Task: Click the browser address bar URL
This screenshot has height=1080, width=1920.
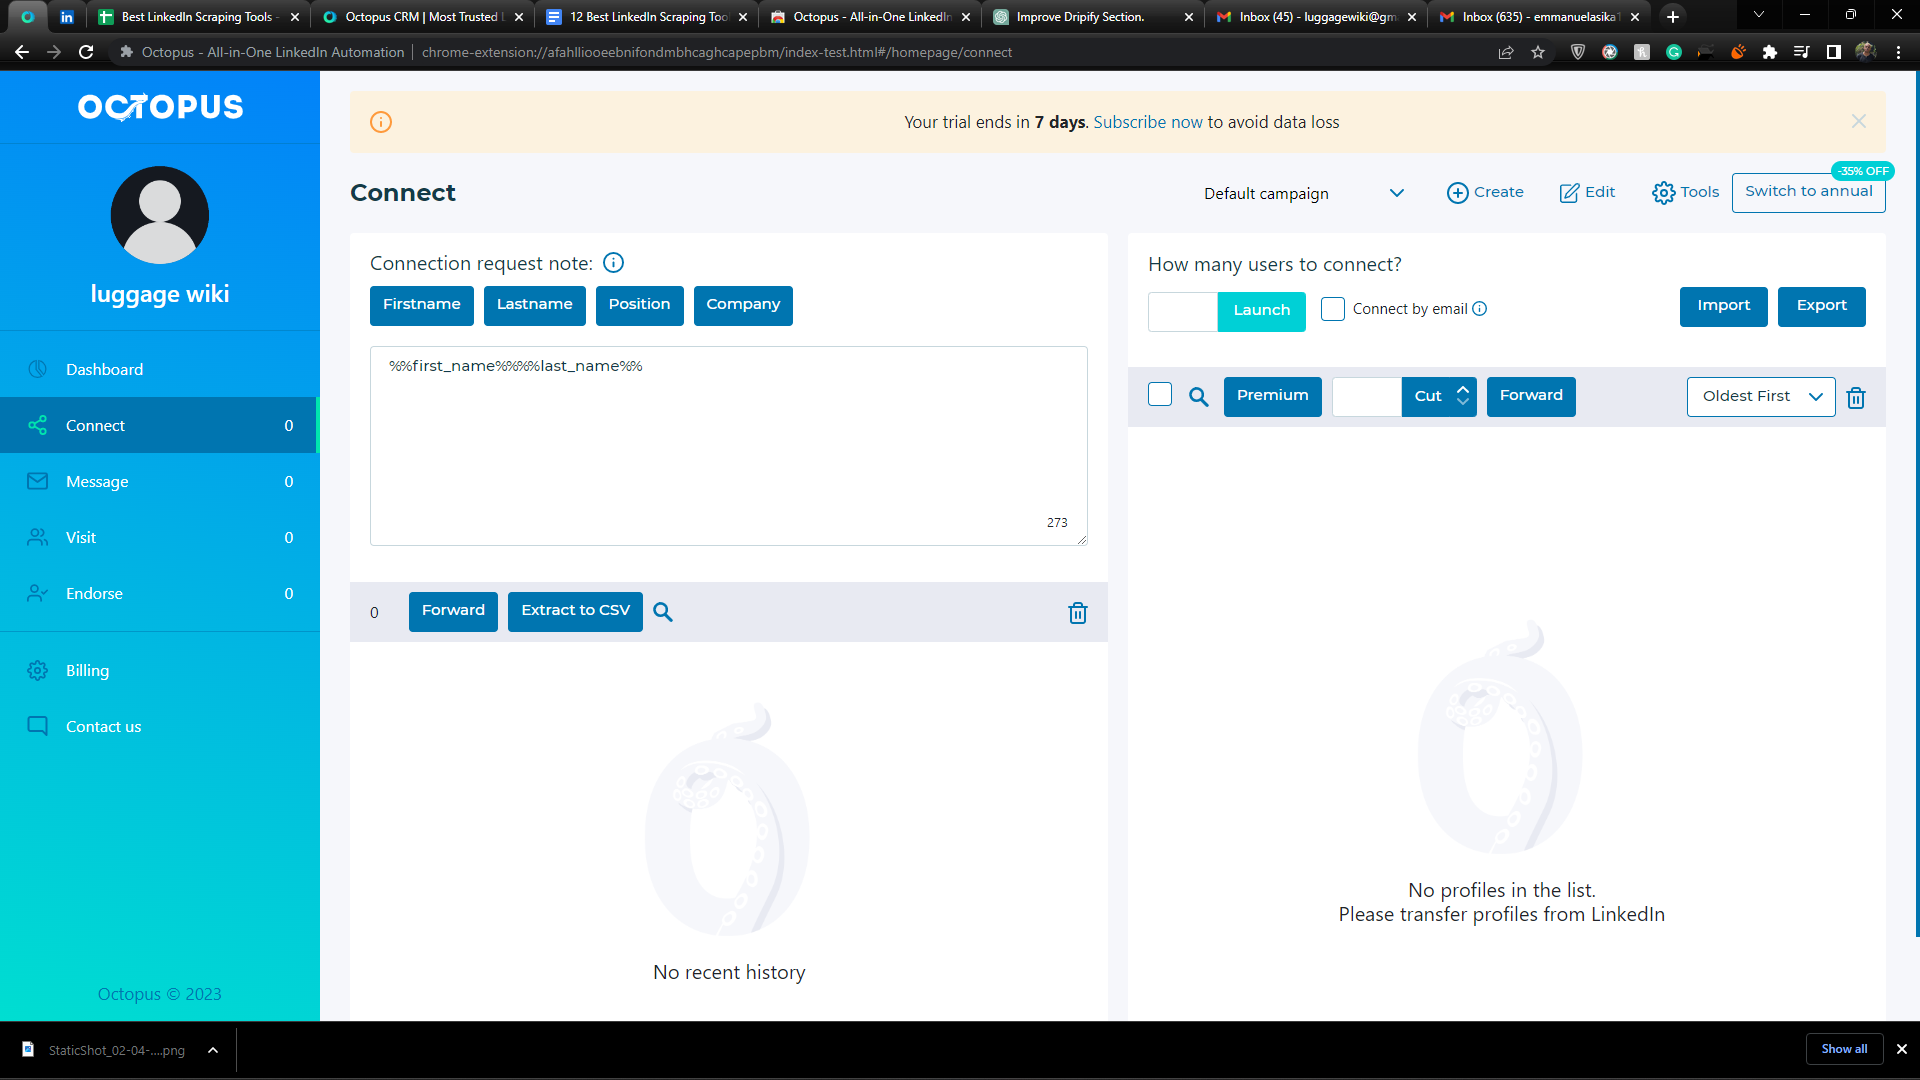Action: click(716, 52)
